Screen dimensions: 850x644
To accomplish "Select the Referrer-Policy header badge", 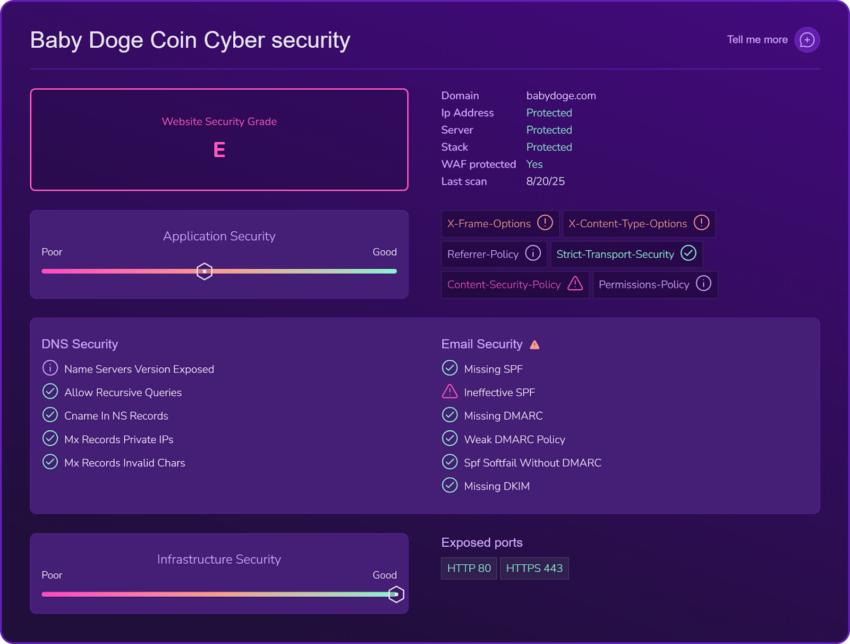I will (493, 254).
